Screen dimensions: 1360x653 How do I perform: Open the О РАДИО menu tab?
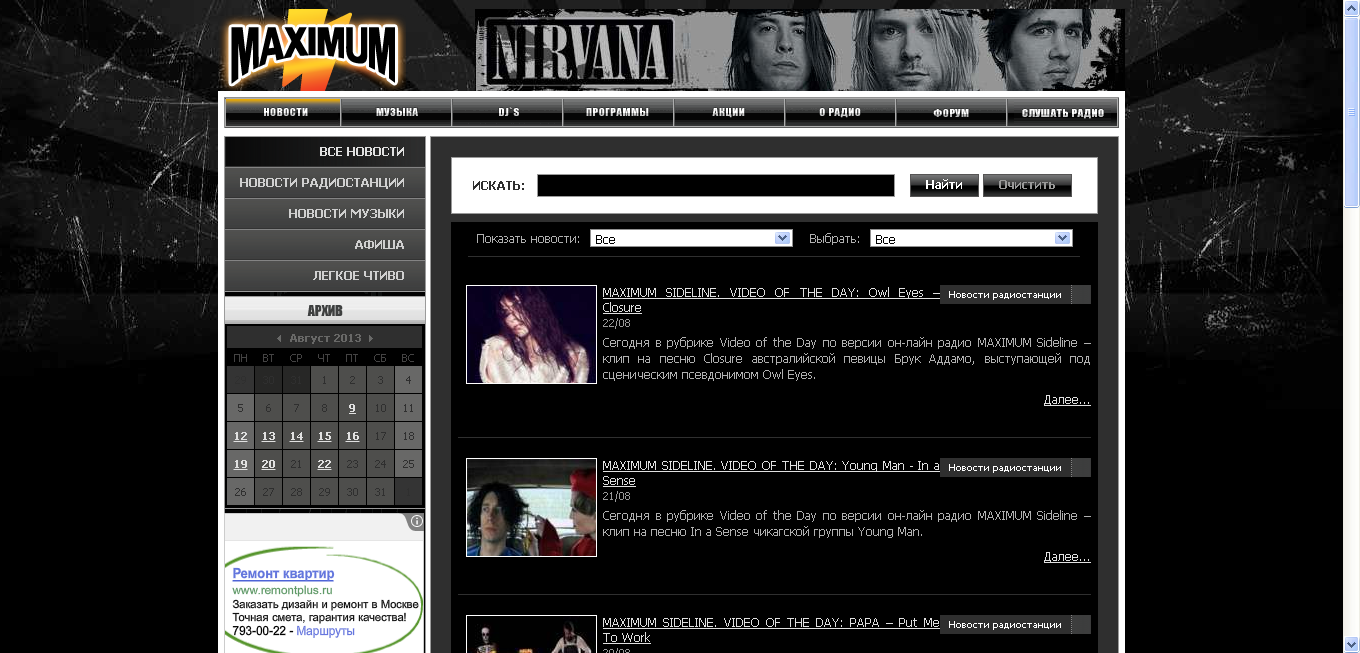[840, 112]
